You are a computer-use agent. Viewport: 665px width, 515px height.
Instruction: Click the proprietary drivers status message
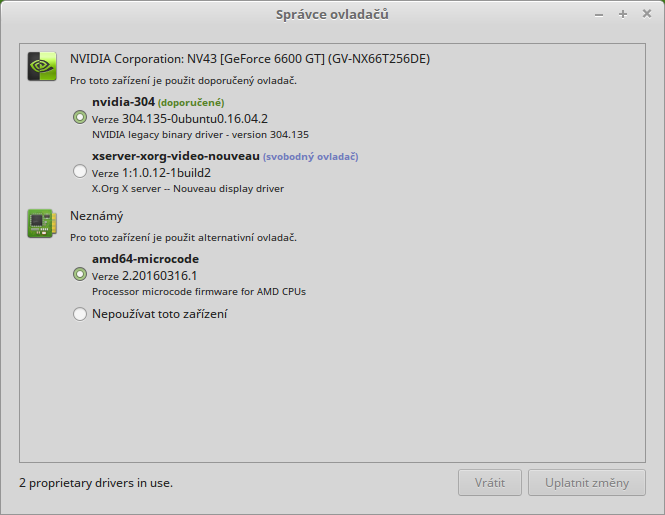point(96,483)
